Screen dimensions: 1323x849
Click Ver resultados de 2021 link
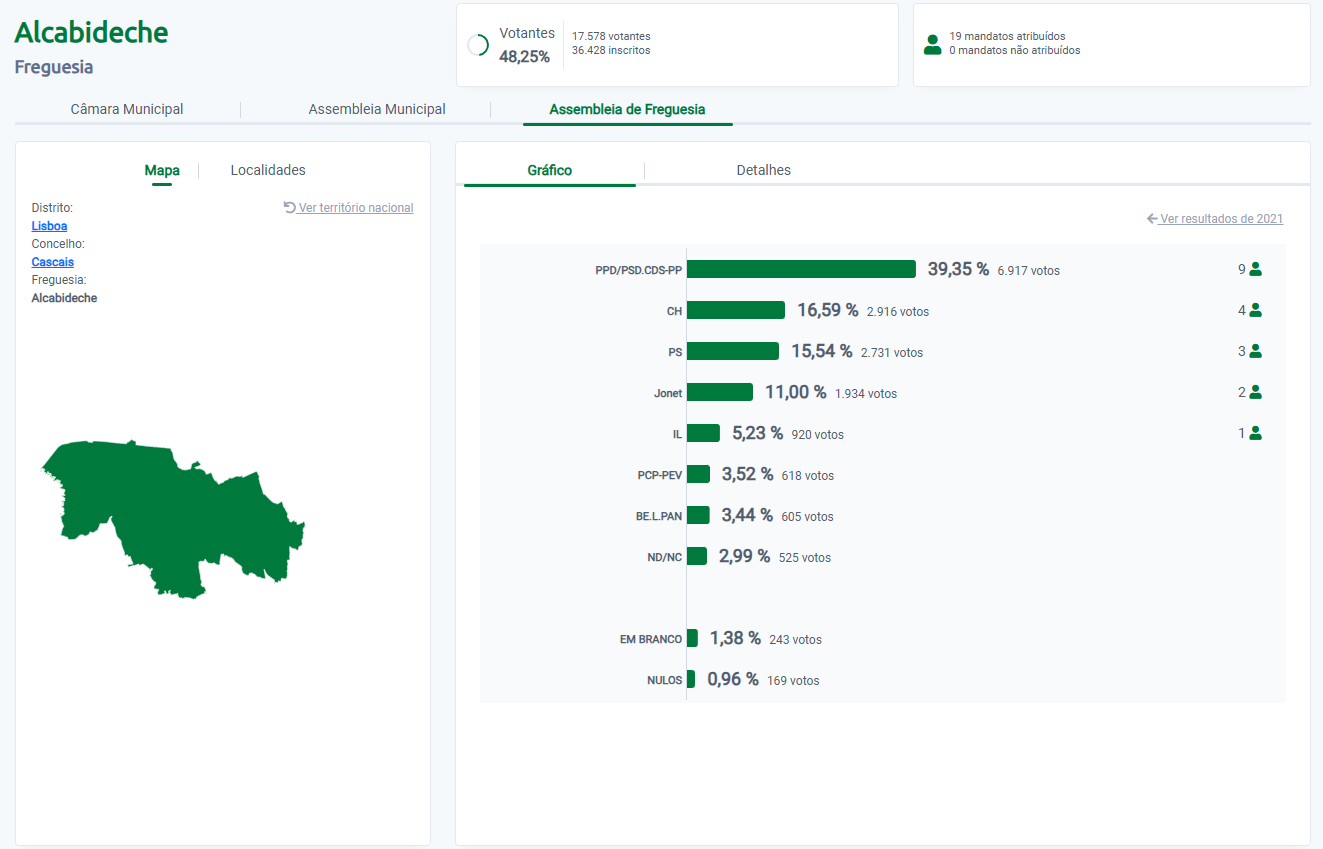coord(1220,218)
